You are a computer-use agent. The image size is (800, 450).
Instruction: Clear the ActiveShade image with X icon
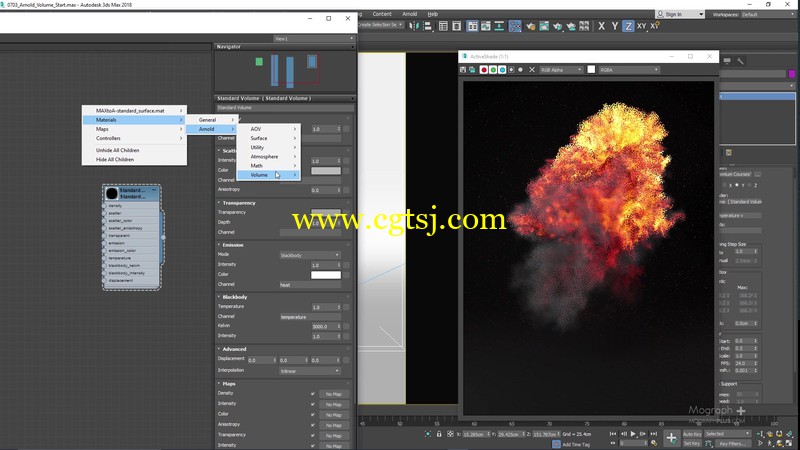pos(532,69)
